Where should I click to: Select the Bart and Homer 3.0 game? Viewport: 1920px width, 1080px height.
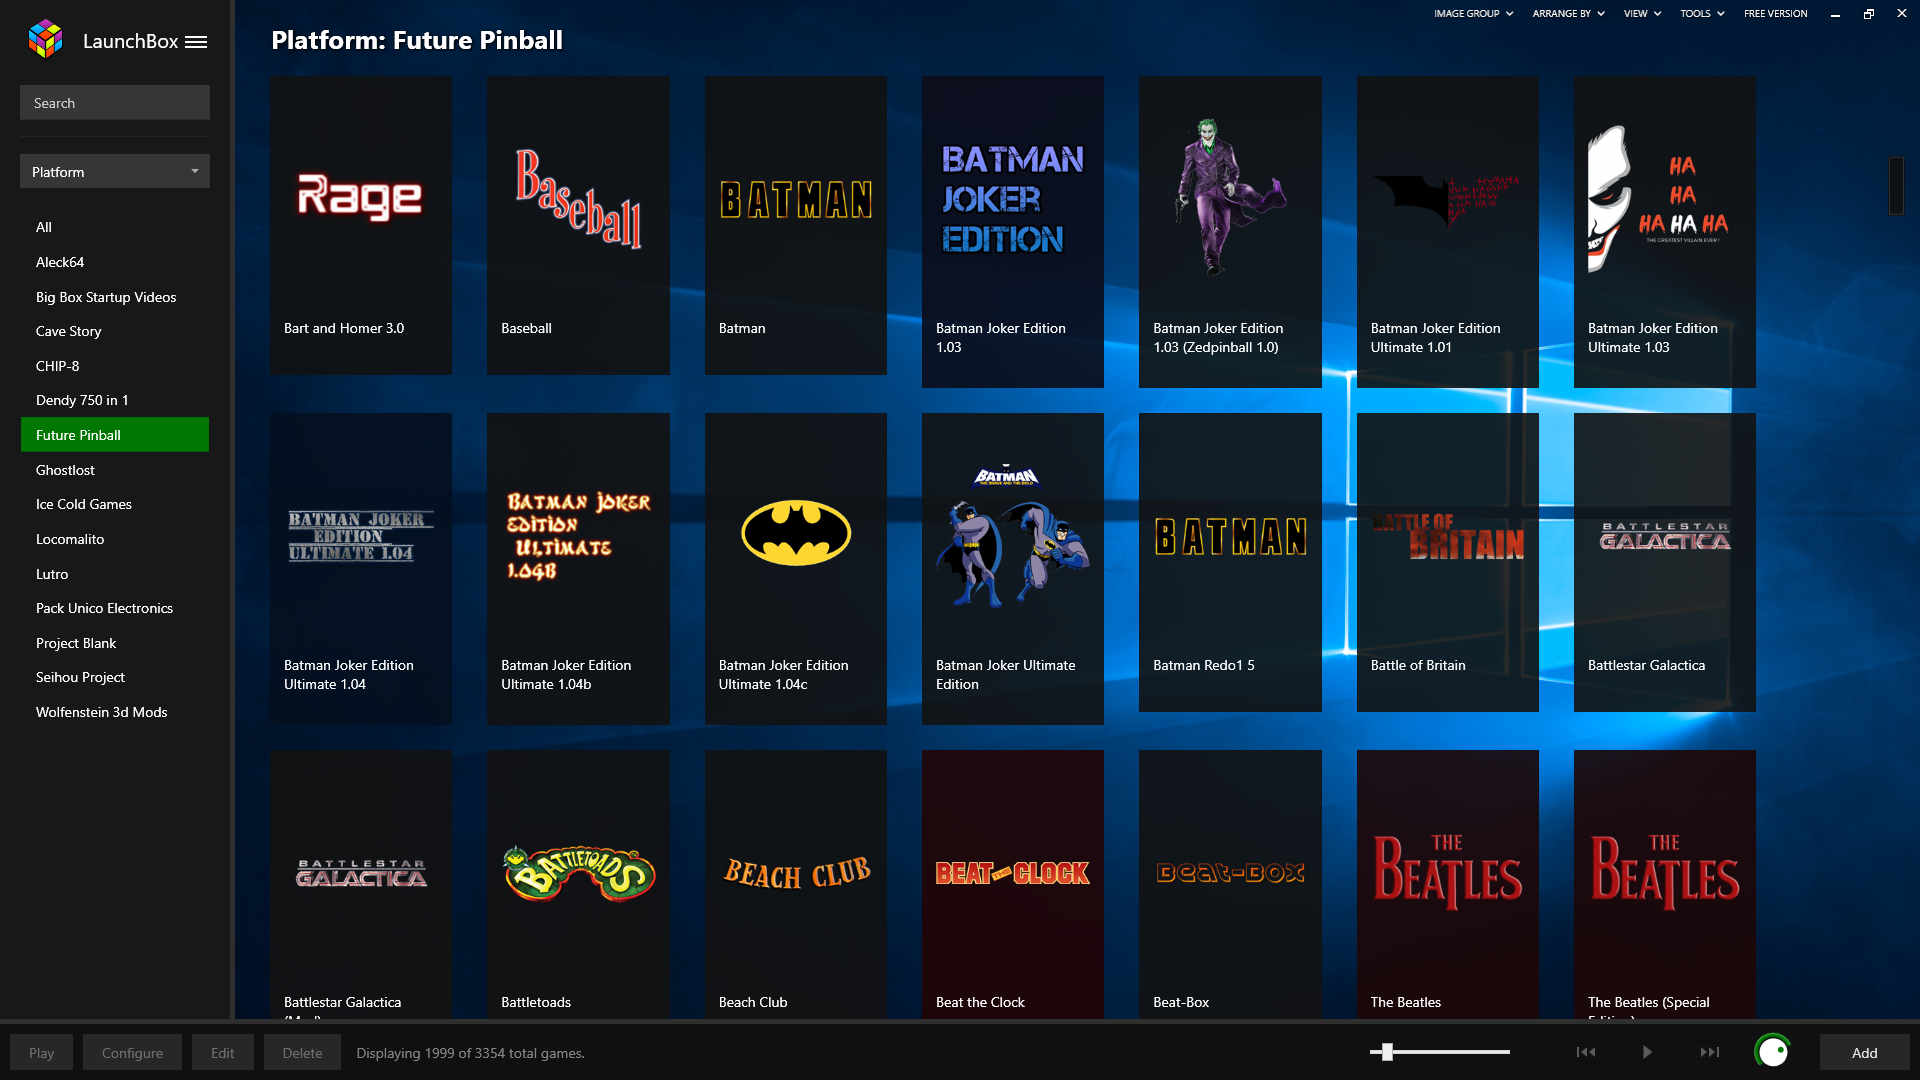[360, 226]
